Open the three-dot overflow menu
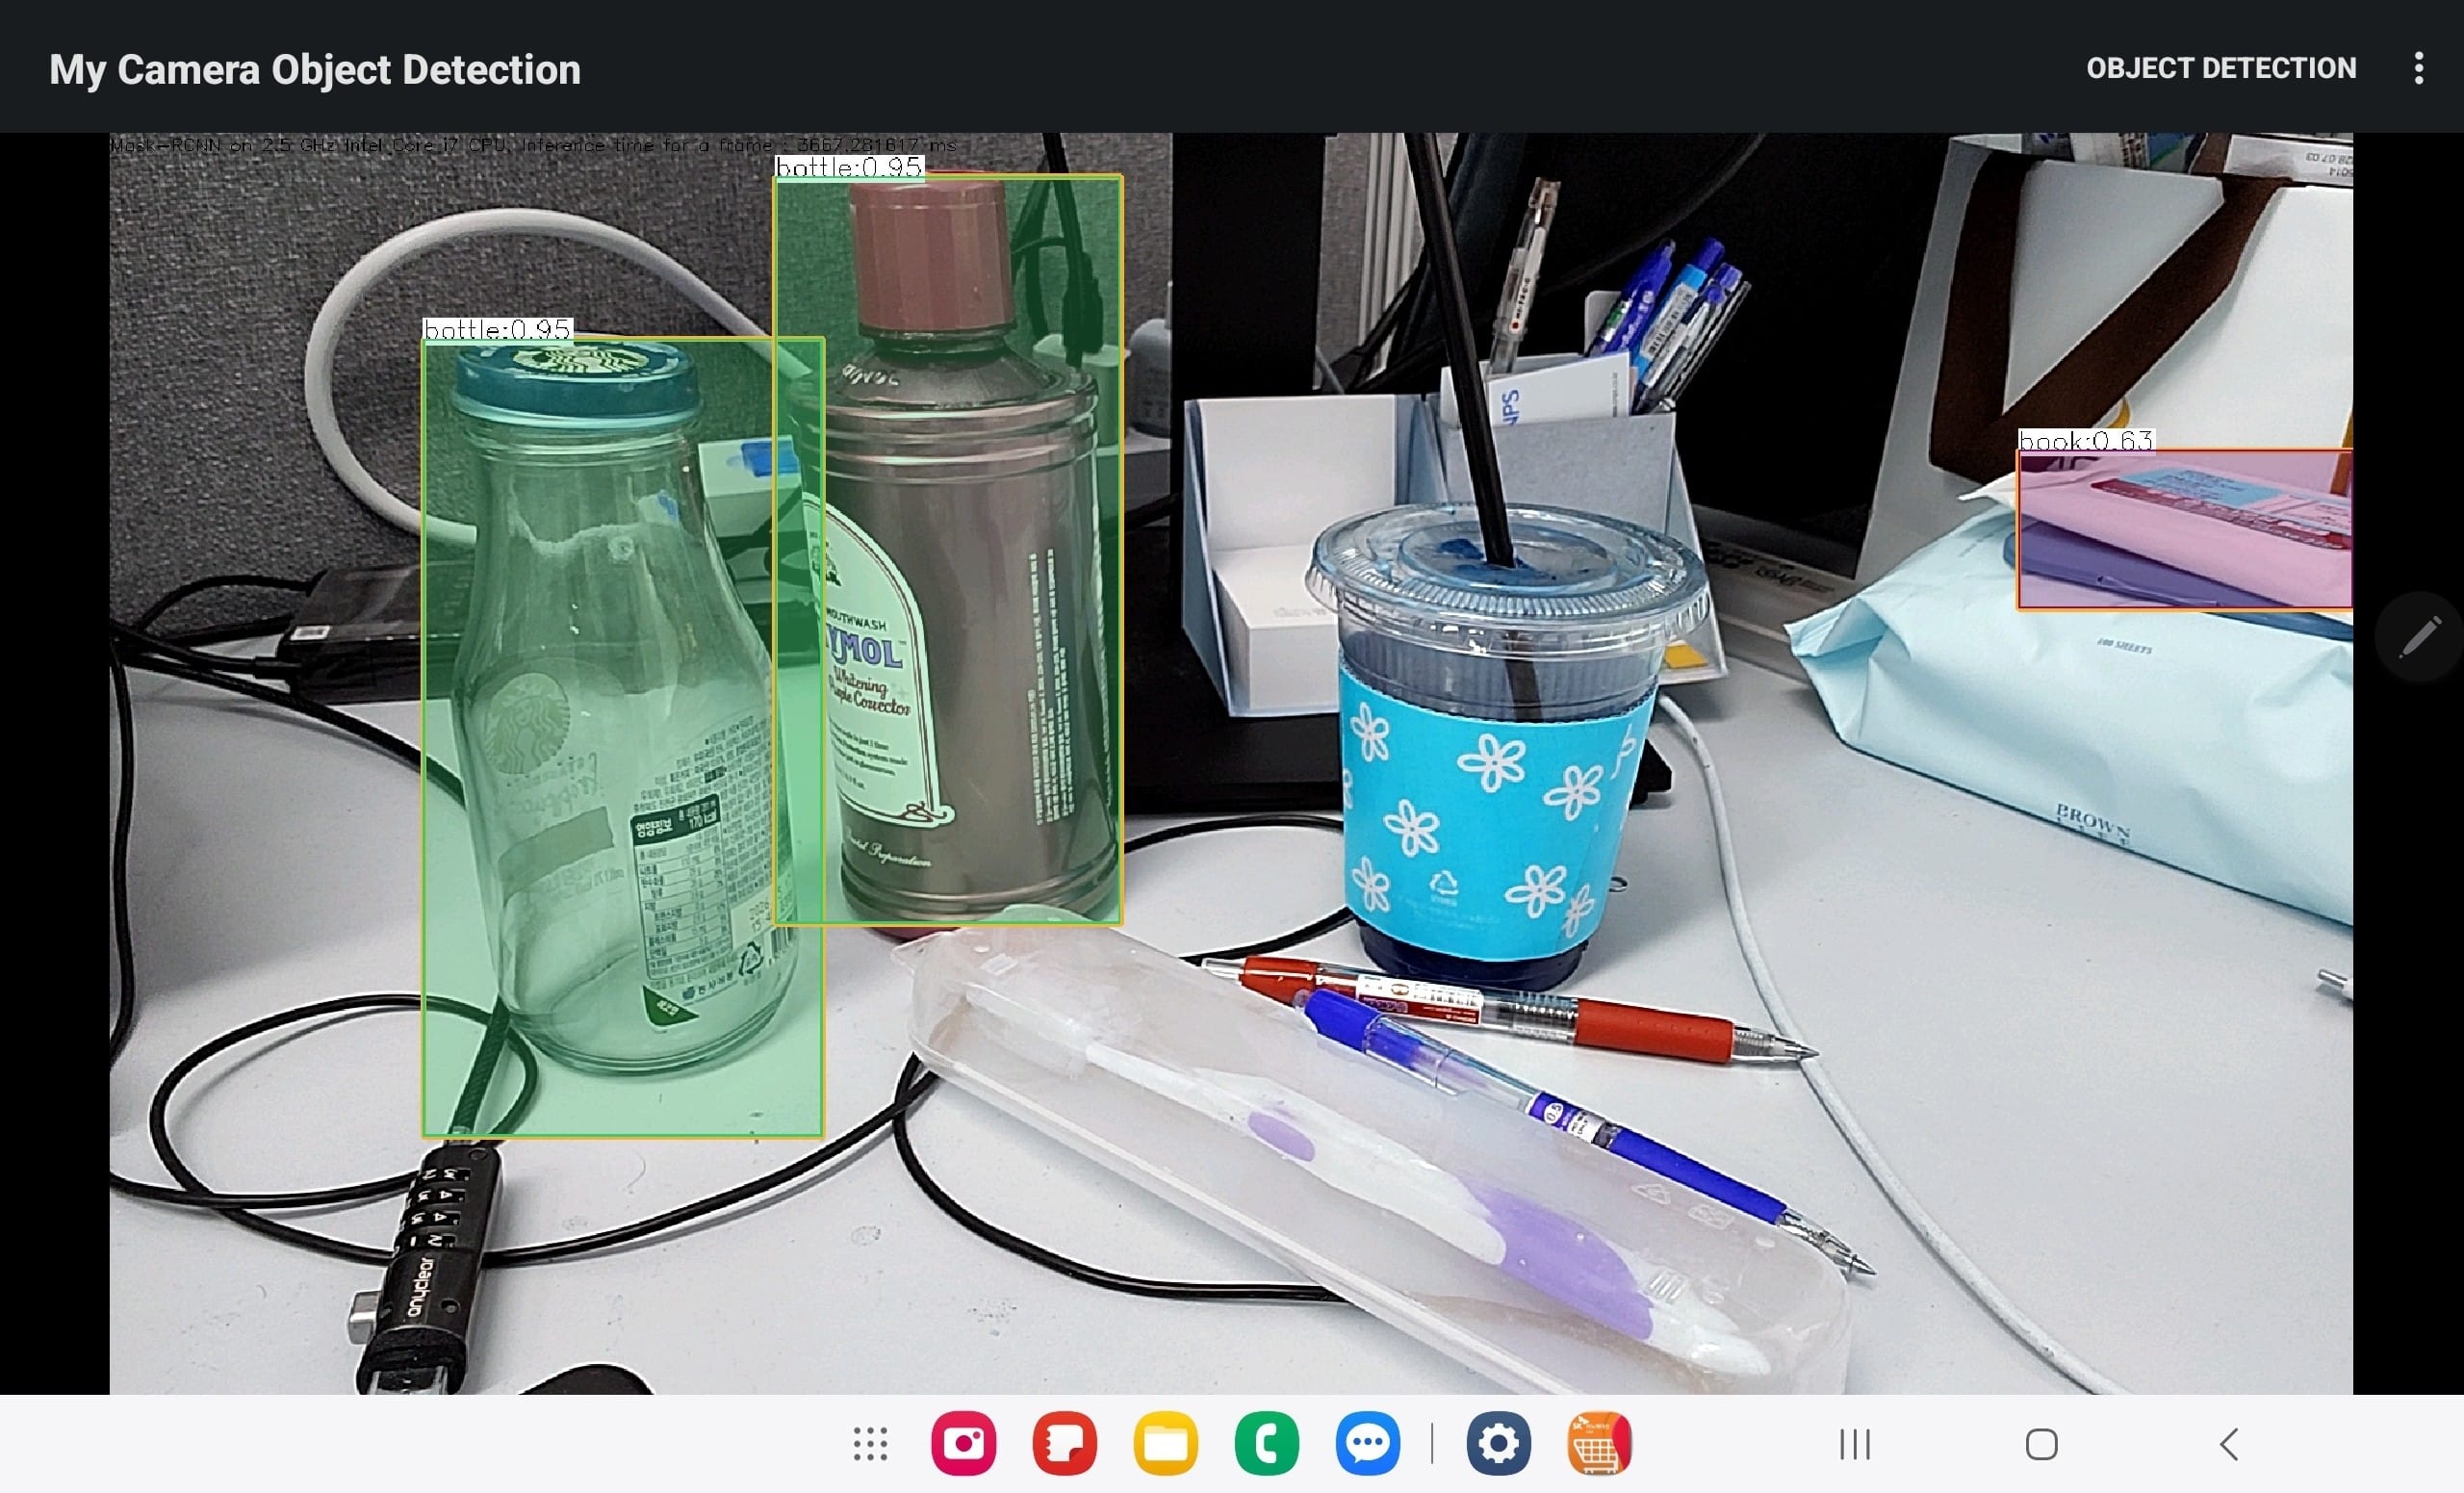Image resolution: width=2464 pixels, height=1493 pixels. point(2418,68)
